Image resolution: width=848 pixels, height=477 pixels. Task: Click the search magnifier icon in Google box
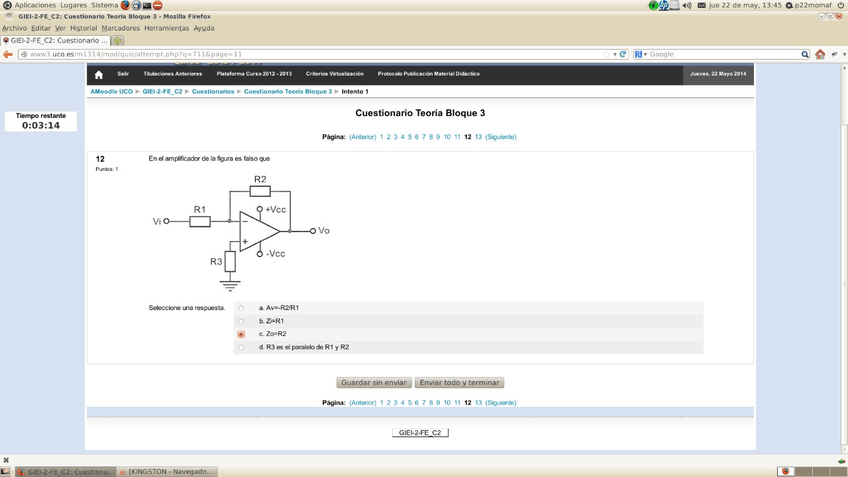click(804, 54)
